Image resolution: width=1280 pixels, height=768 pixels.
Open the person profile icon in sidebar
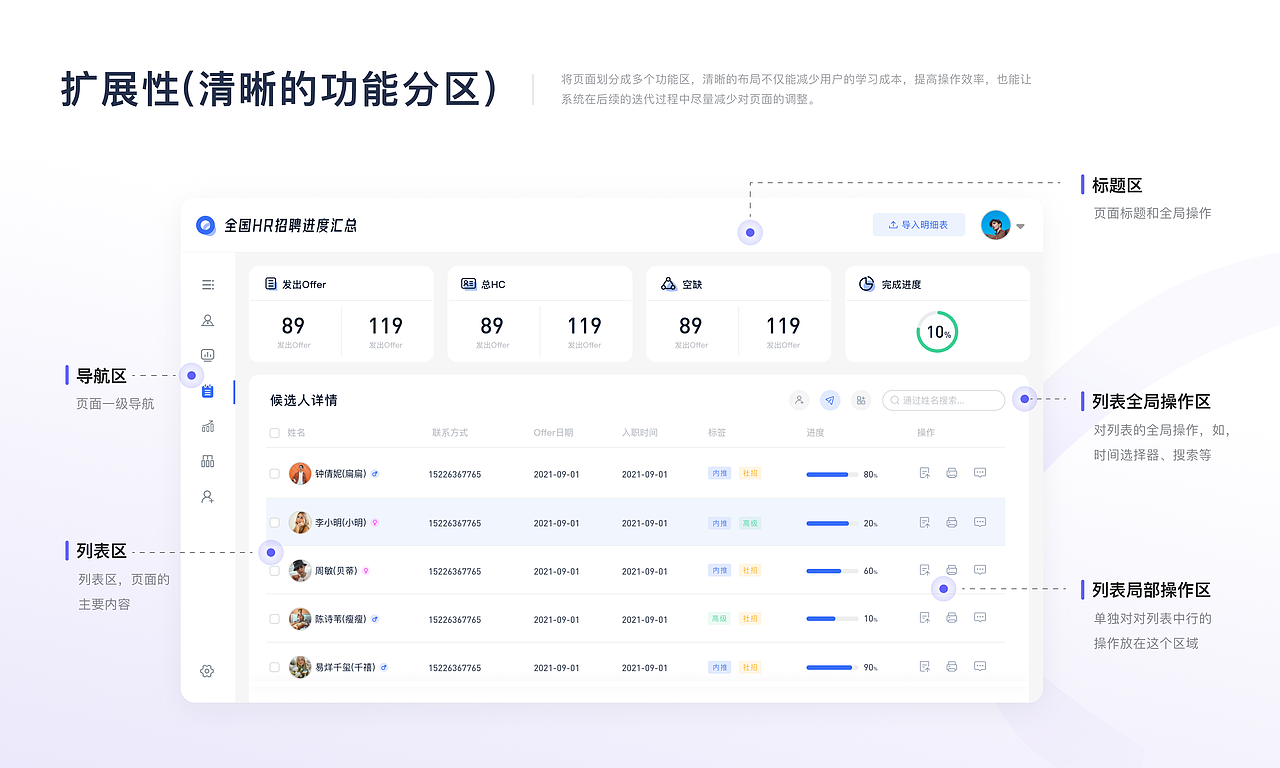pyautogui.click(x=208, y=321)
